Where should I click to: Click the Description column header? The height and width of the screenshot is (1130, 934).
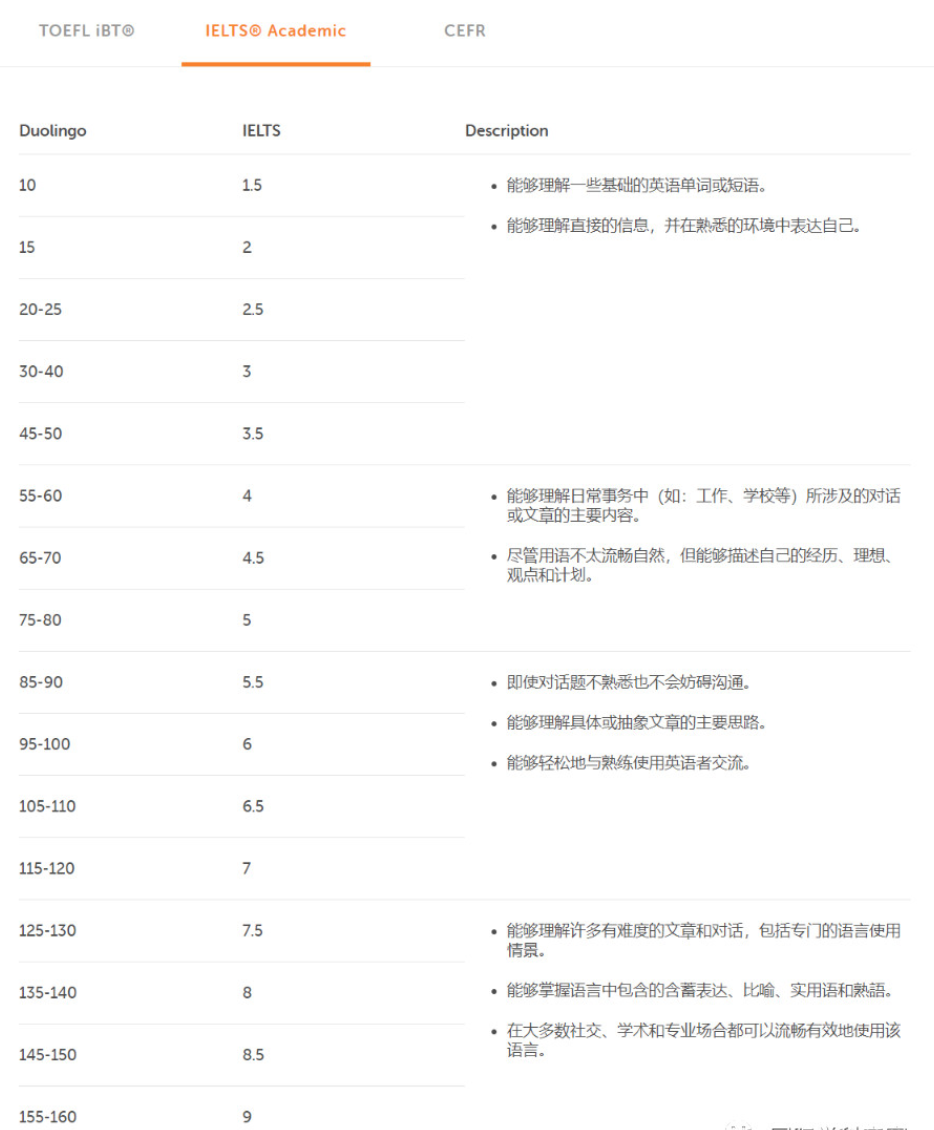[x=506, y=131]
